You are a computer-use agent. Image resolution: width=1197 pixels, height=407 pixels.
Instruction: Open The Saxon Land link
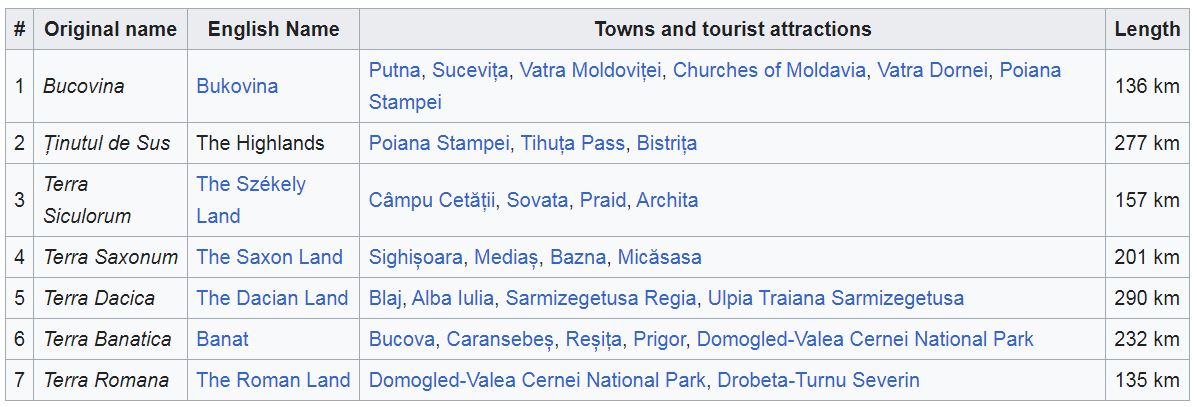[x=269, y=257]
